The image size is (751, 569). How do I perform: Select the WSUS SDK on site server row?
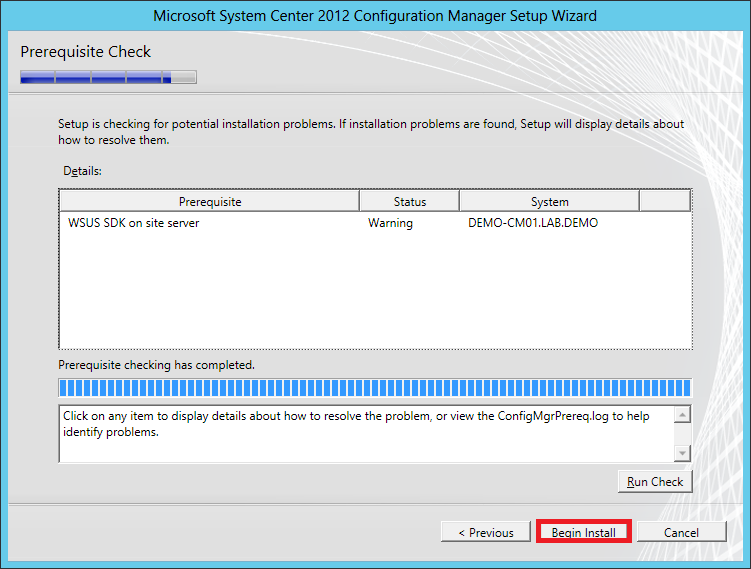point(133,223)
